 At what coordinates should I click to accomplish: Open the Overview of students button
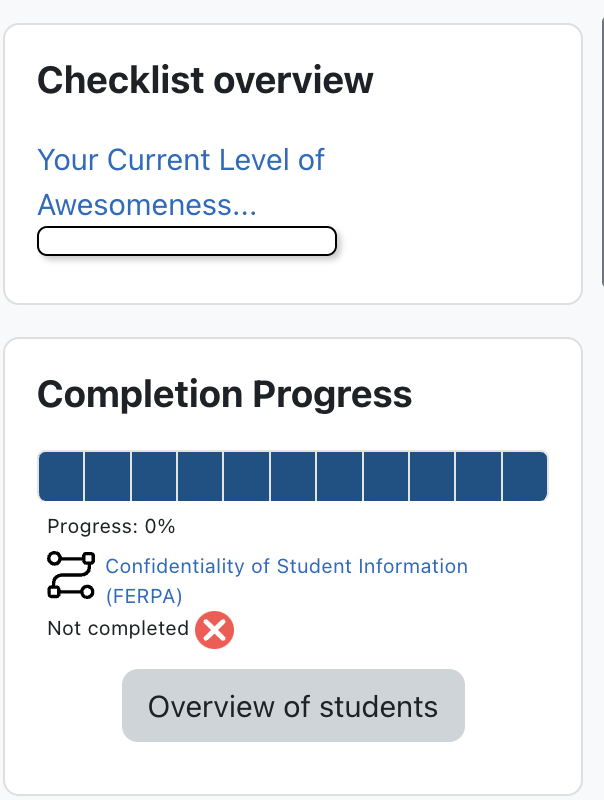coord(293,706)
